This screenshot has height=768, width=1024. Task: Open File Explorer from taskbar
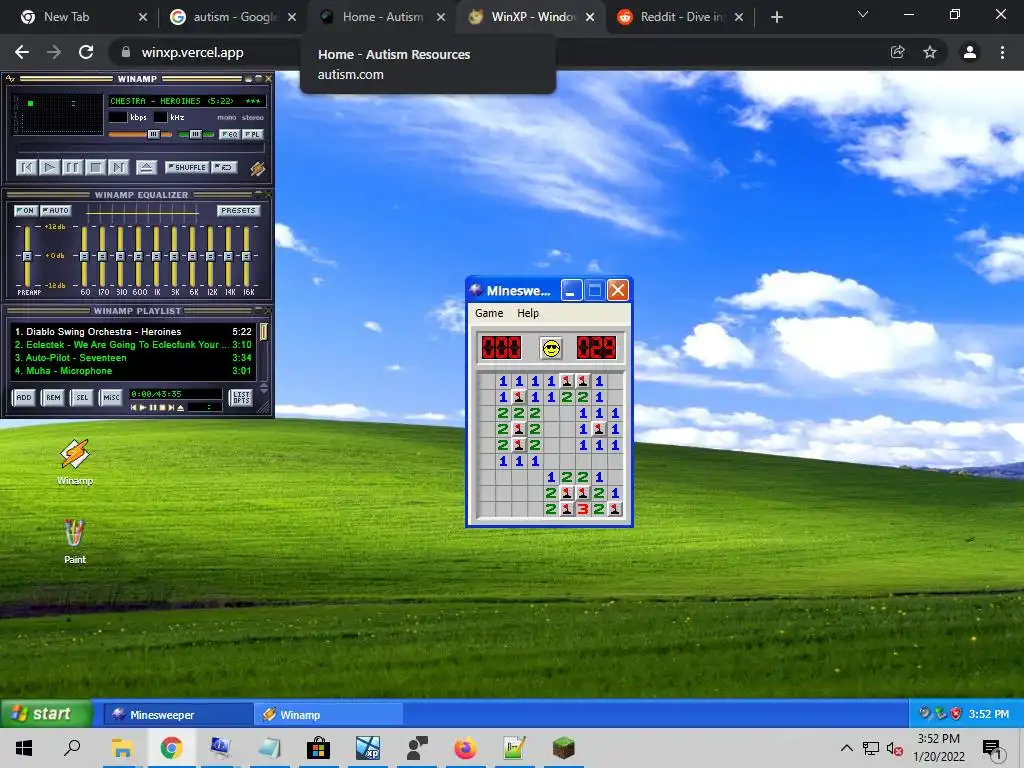click(x=122, y=748)
